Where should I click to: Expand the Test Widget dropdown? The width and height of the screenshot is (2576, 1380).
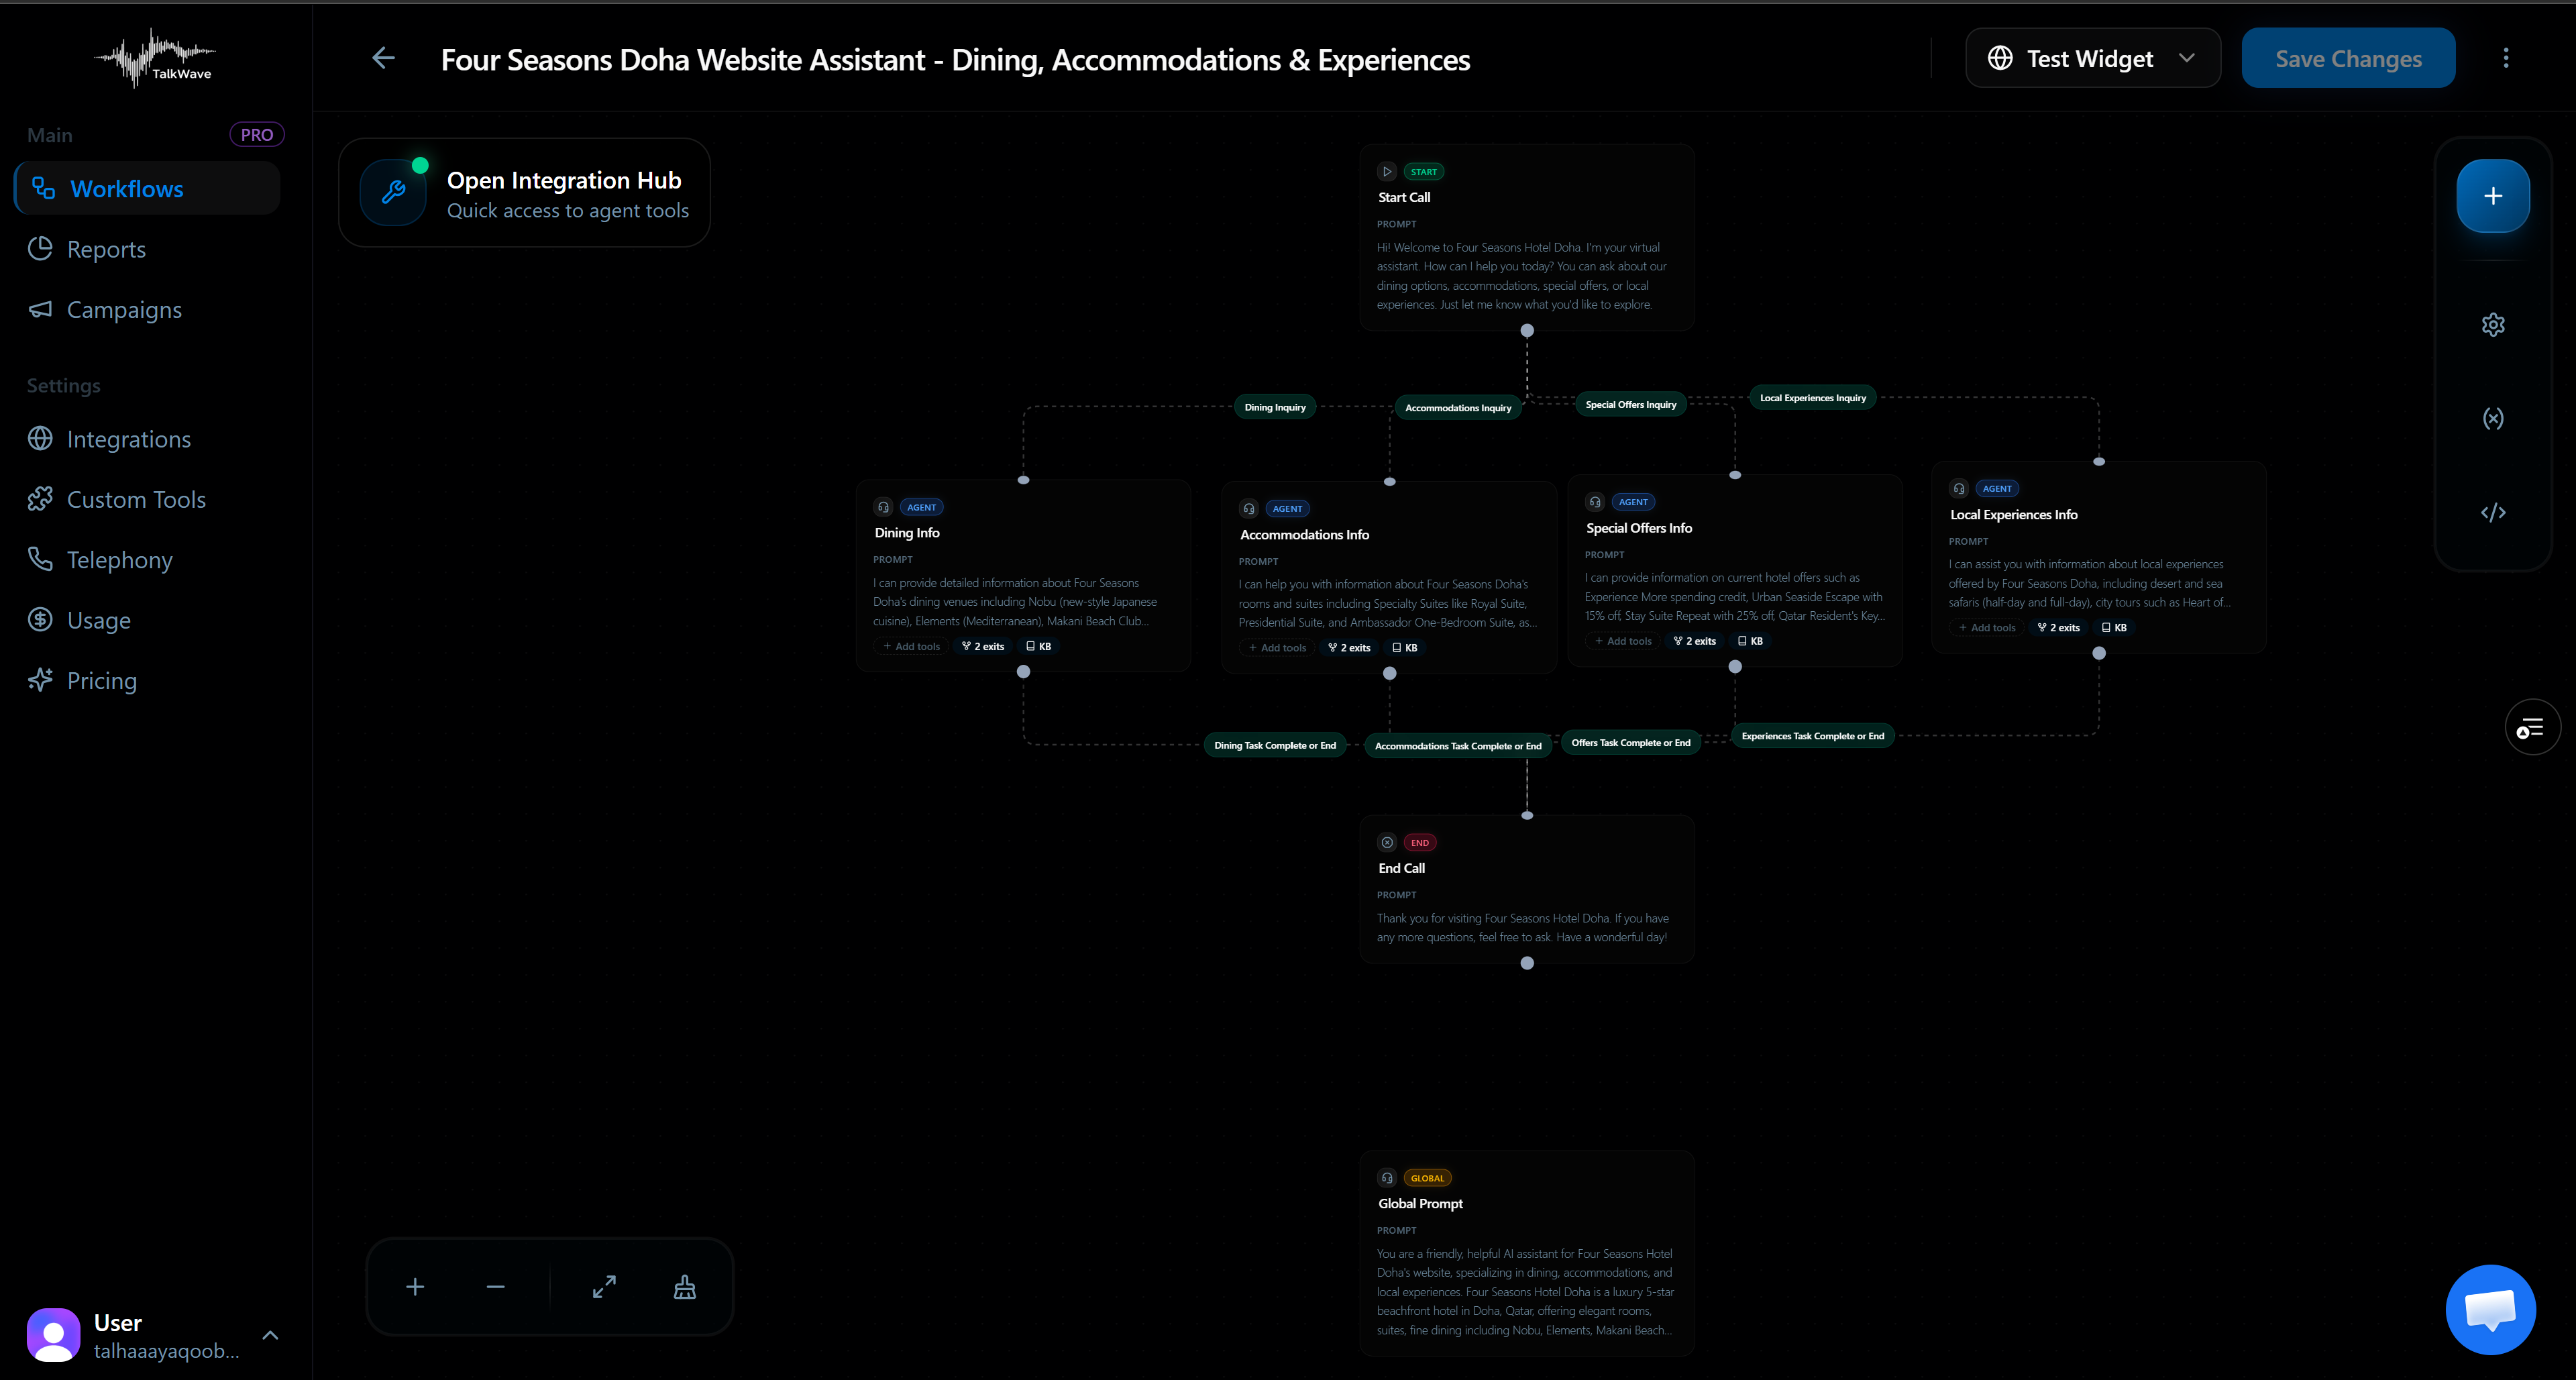tap(2092, 58)
